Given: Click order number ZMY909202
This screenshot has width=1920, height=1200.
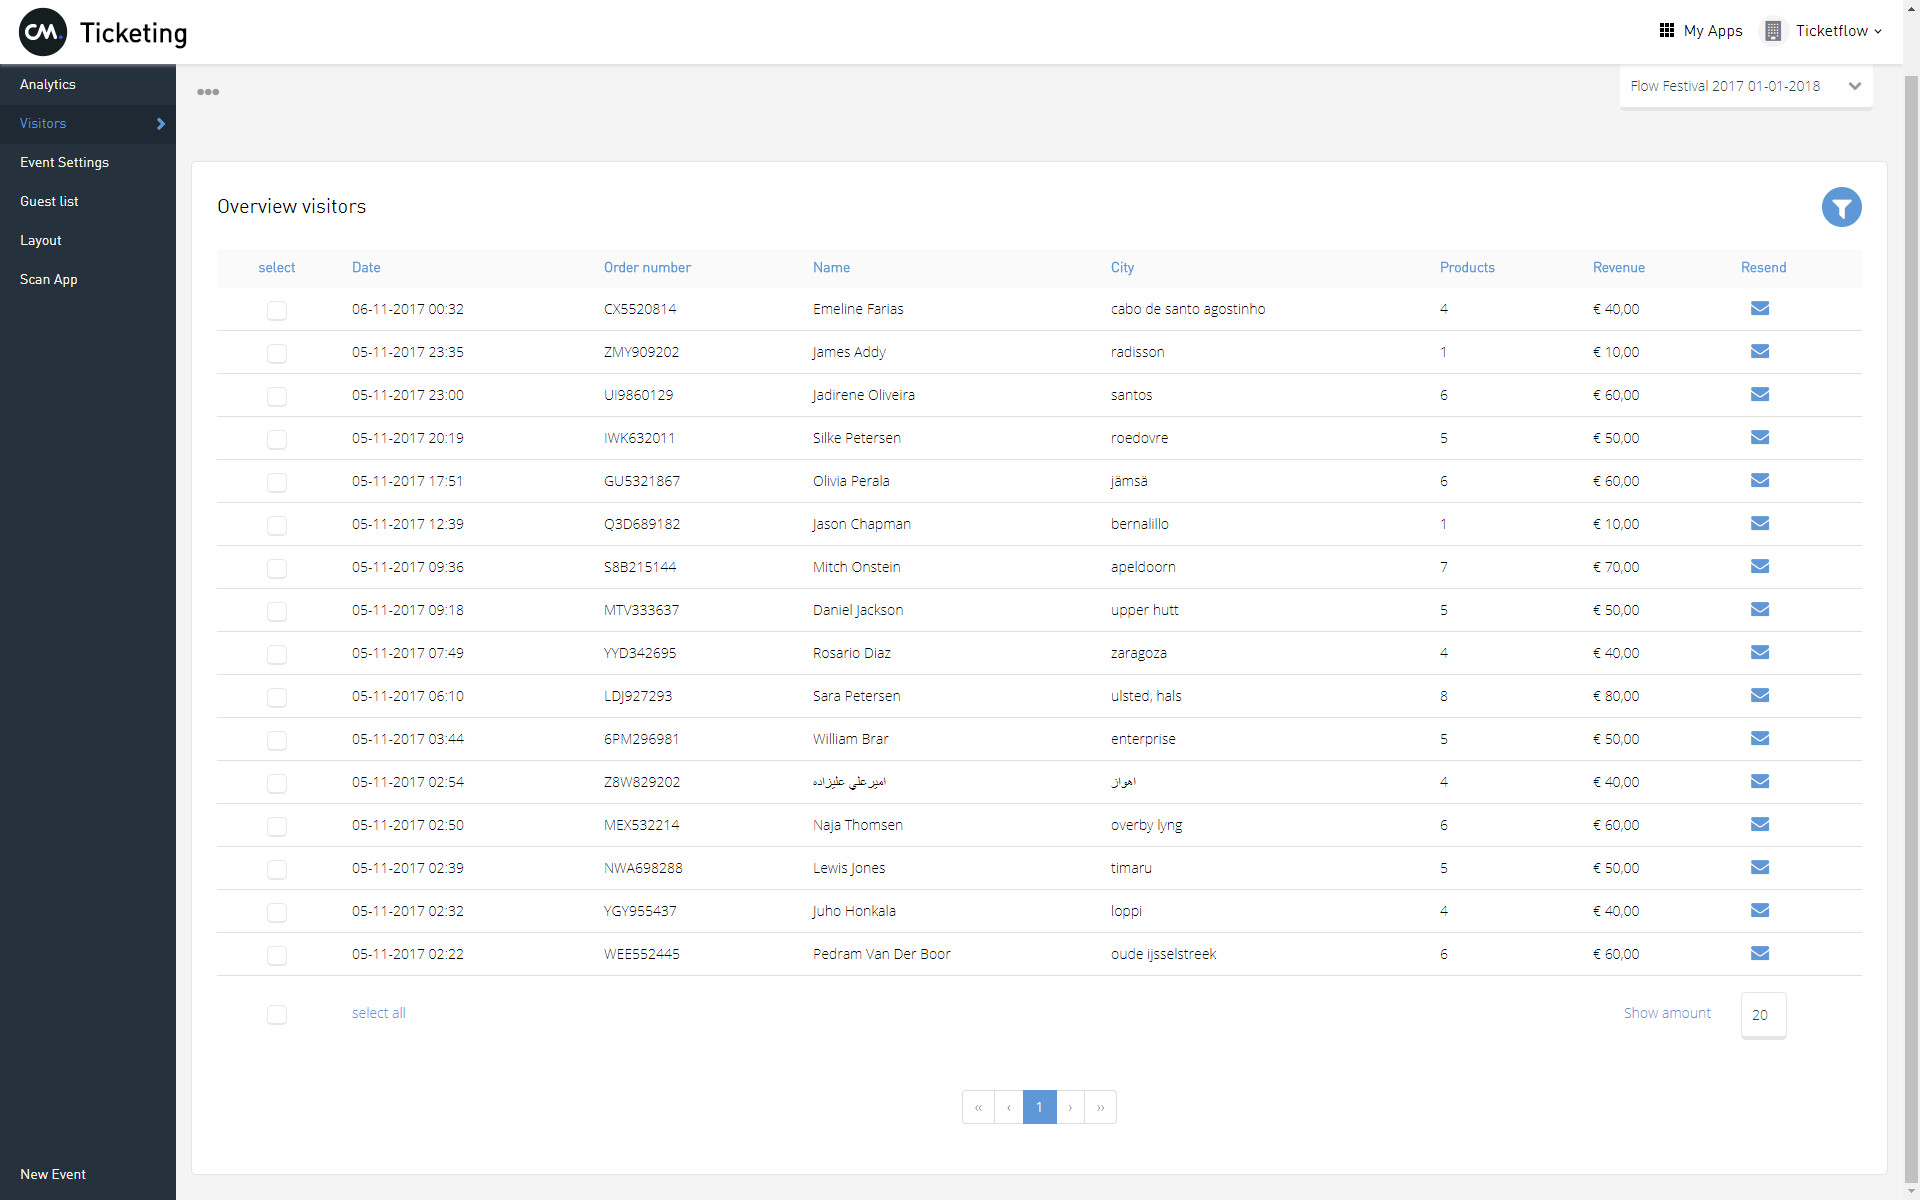Looking at the screenshot, I should [641, 352].
